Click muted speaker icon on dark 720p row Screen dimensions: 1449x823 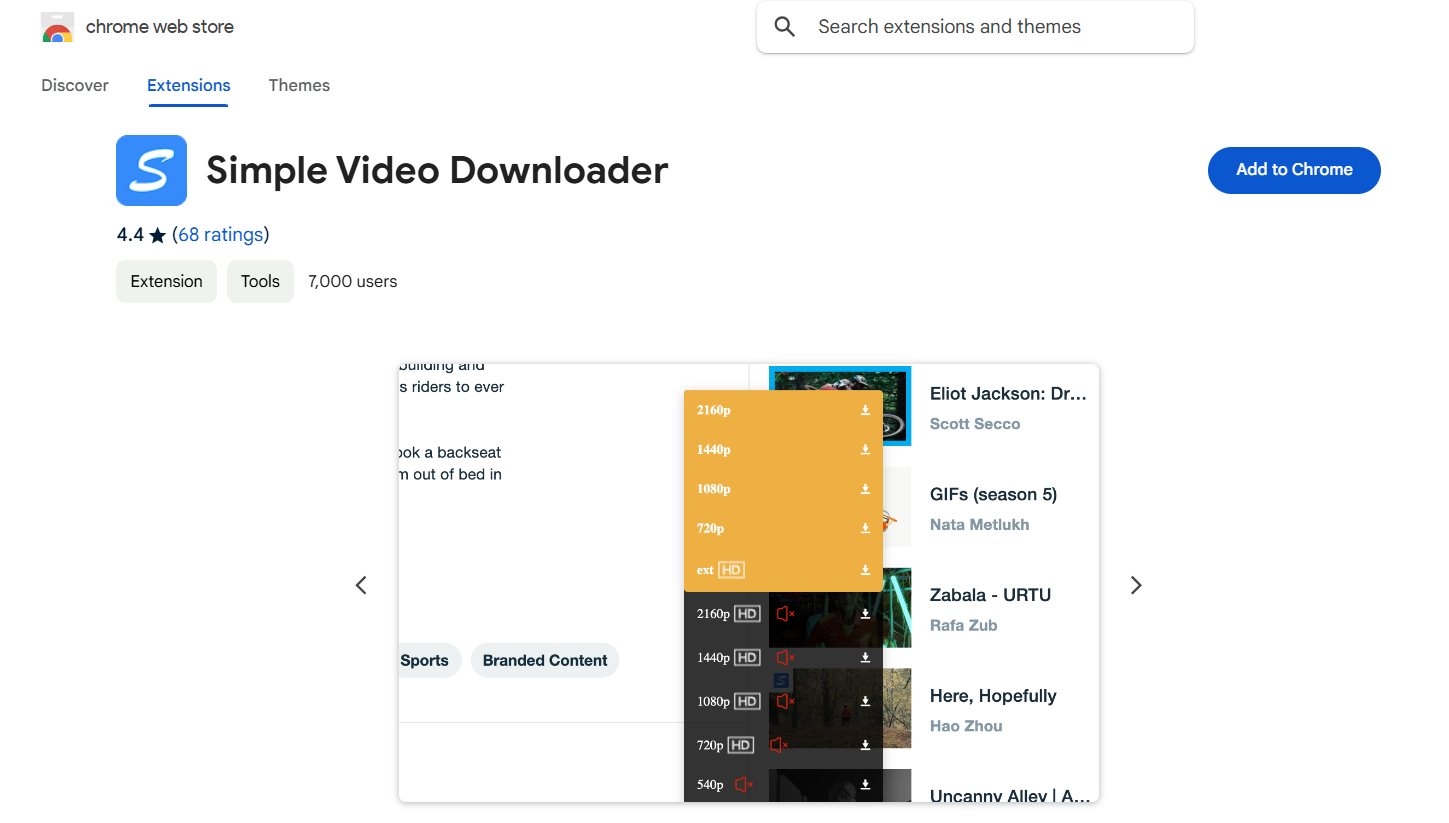tap(779, 745)
